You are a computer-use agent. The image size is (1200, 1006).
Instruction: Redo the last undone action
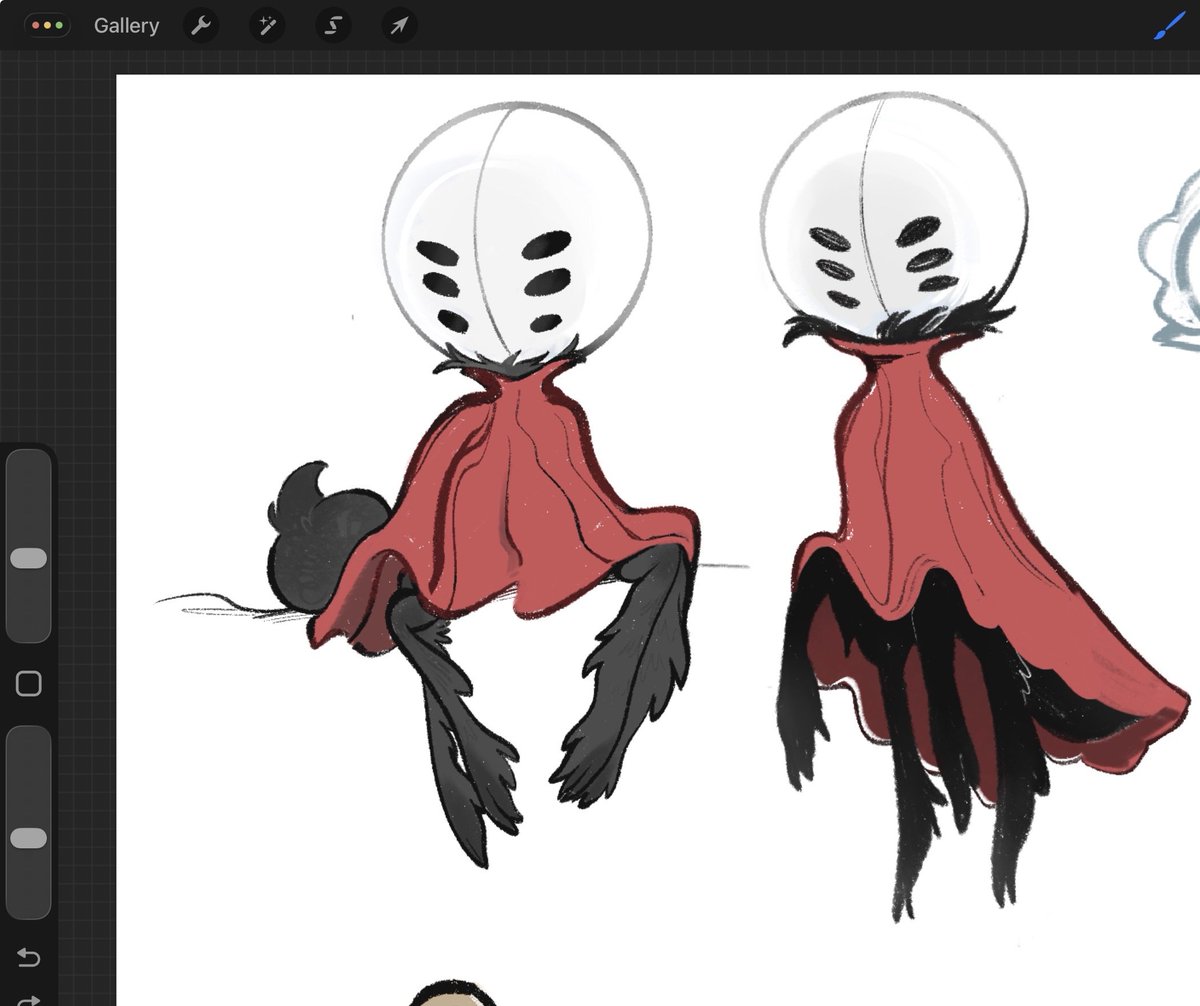(29, 999)
